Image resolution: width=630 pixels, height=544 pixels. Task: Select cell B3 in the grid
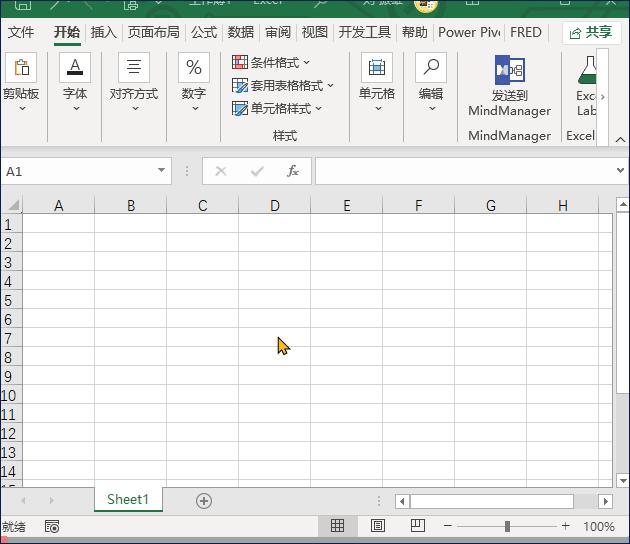click(131, 262)
